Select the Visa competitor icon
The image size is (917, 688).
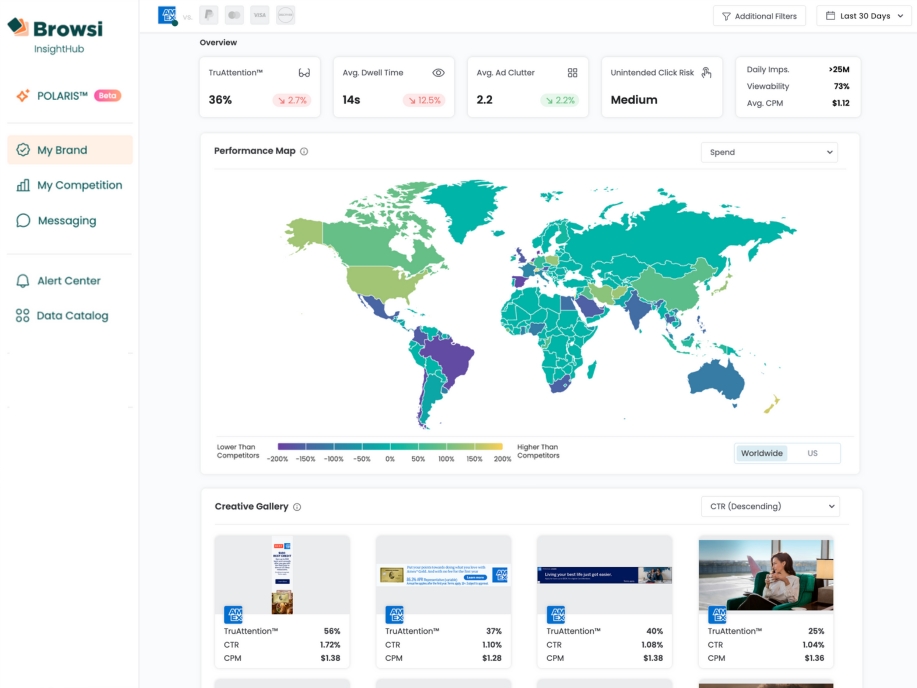[259, 15]
